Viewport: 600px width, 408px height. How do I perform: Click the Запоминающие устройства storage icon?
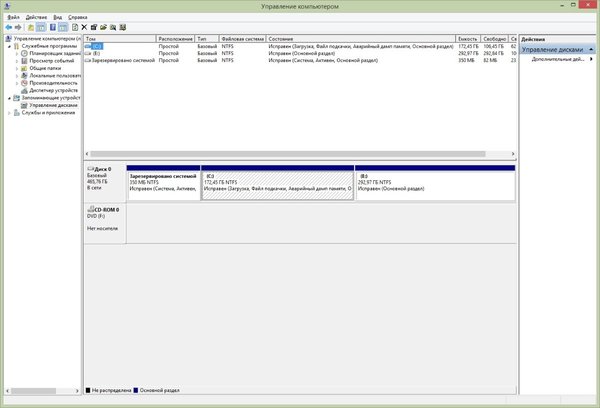pyautogui.click(x=16, y=98)
